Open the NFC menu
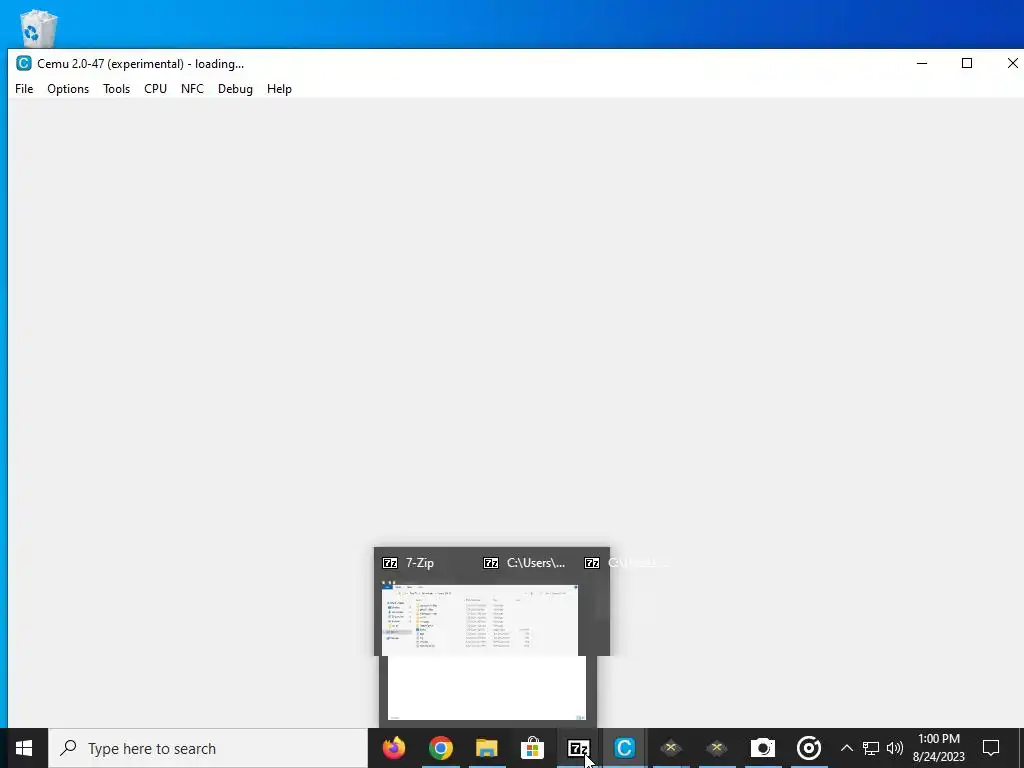This screenshot has height=768, width=1024. click(192, 89)
